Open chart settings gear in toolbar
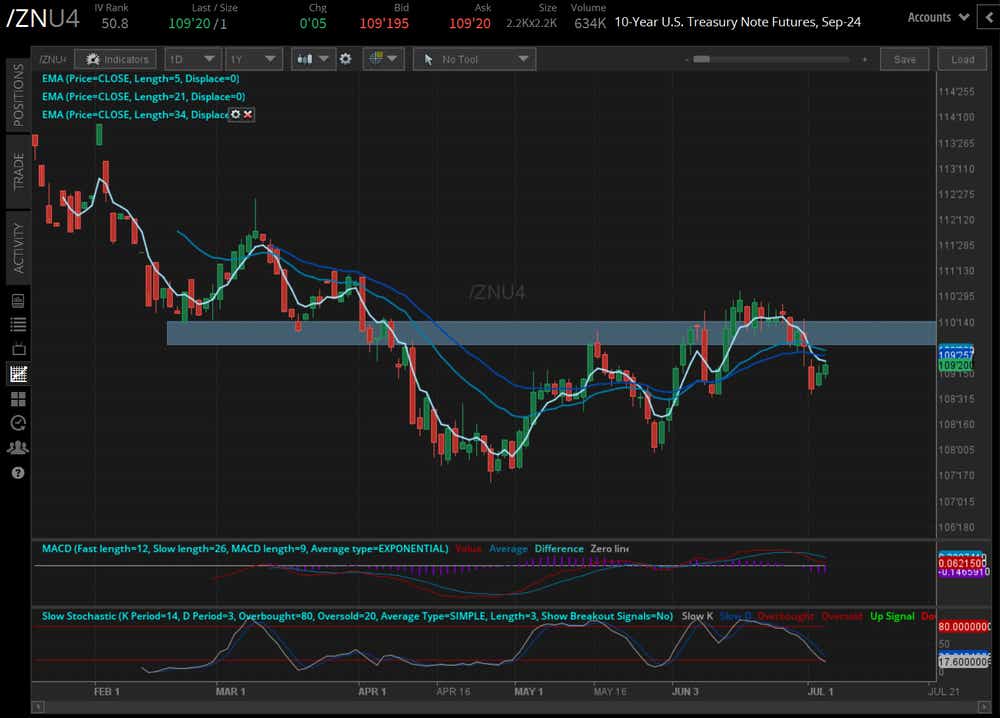The image size is (1000, 718). point(346,59)
